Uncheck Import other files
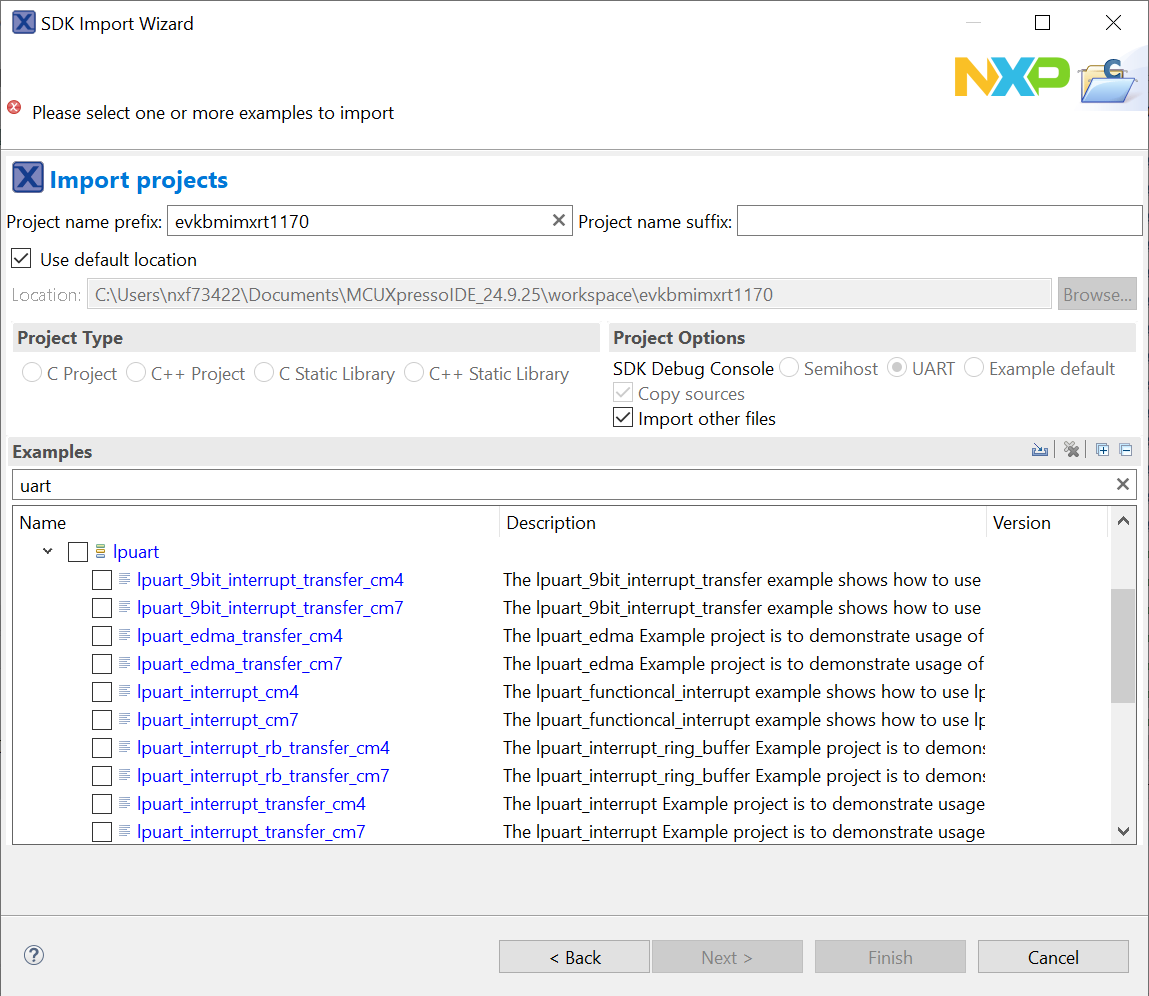This screenshot has height=996, width=1149. tap(623, 419)
